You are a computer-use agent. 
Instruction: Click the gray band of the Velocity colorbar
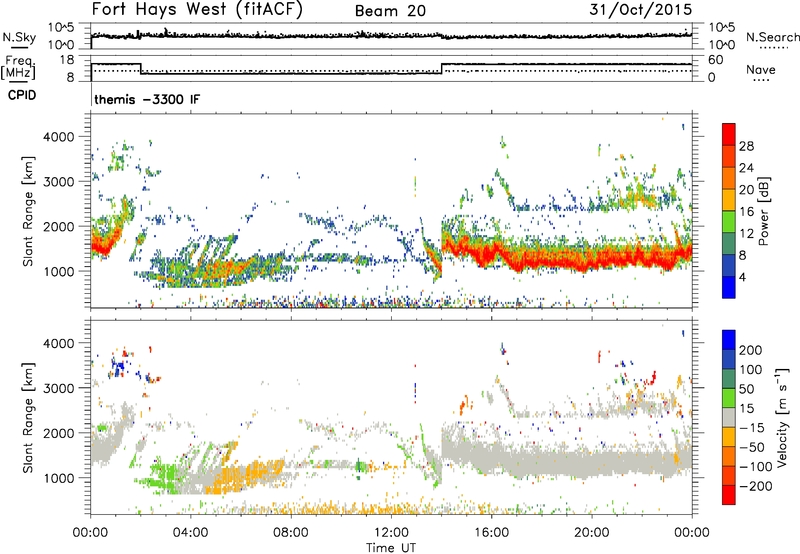click(729, 418)
